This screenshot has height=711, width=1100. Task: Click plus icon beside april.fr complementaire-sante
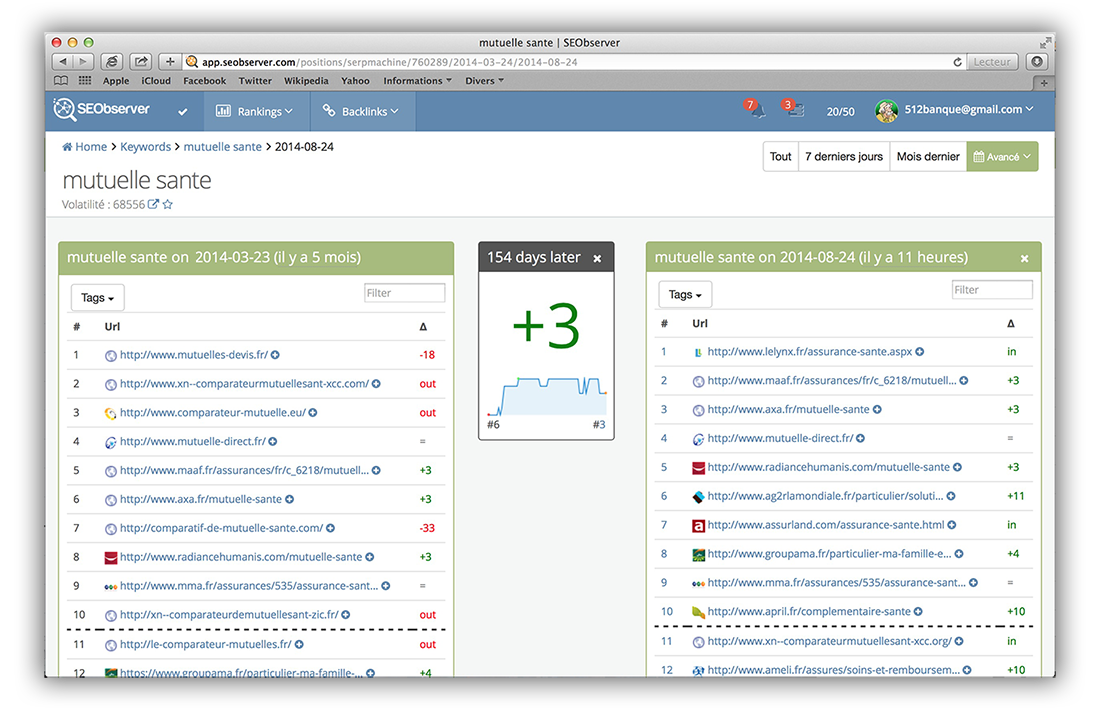(918, 611)
